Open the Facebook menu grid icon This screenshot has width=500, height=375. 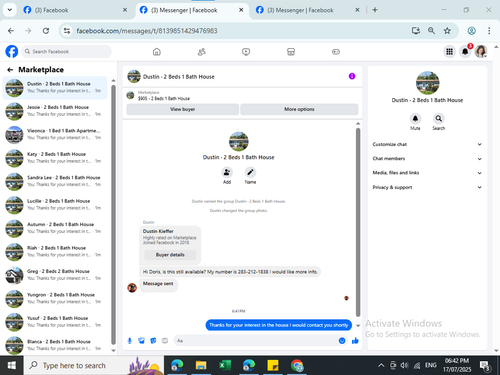click(x=449, y=52)
